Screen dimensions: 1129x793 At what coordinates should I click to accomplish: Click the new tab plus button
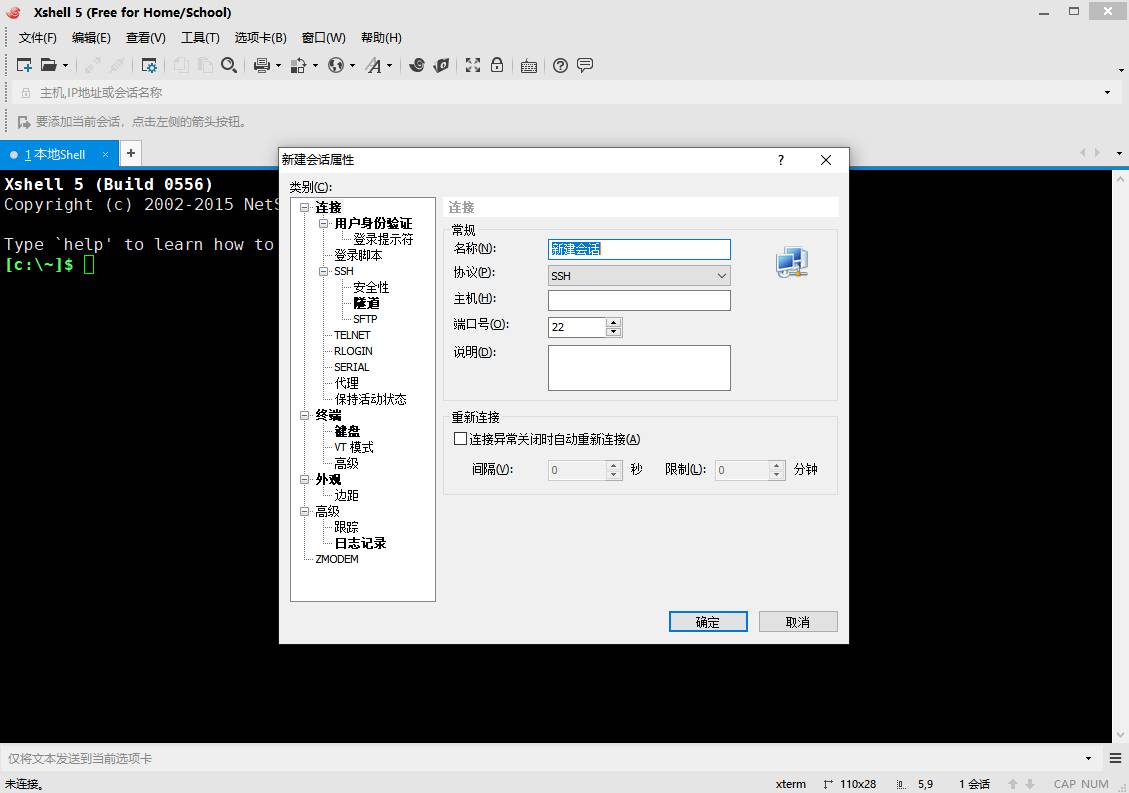[x=130, y=153]
